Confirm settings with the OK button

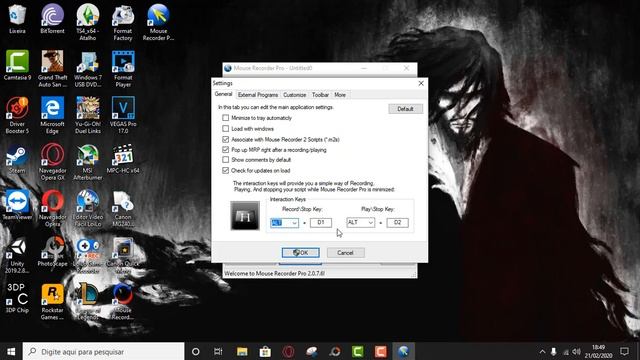pos(301,253)
